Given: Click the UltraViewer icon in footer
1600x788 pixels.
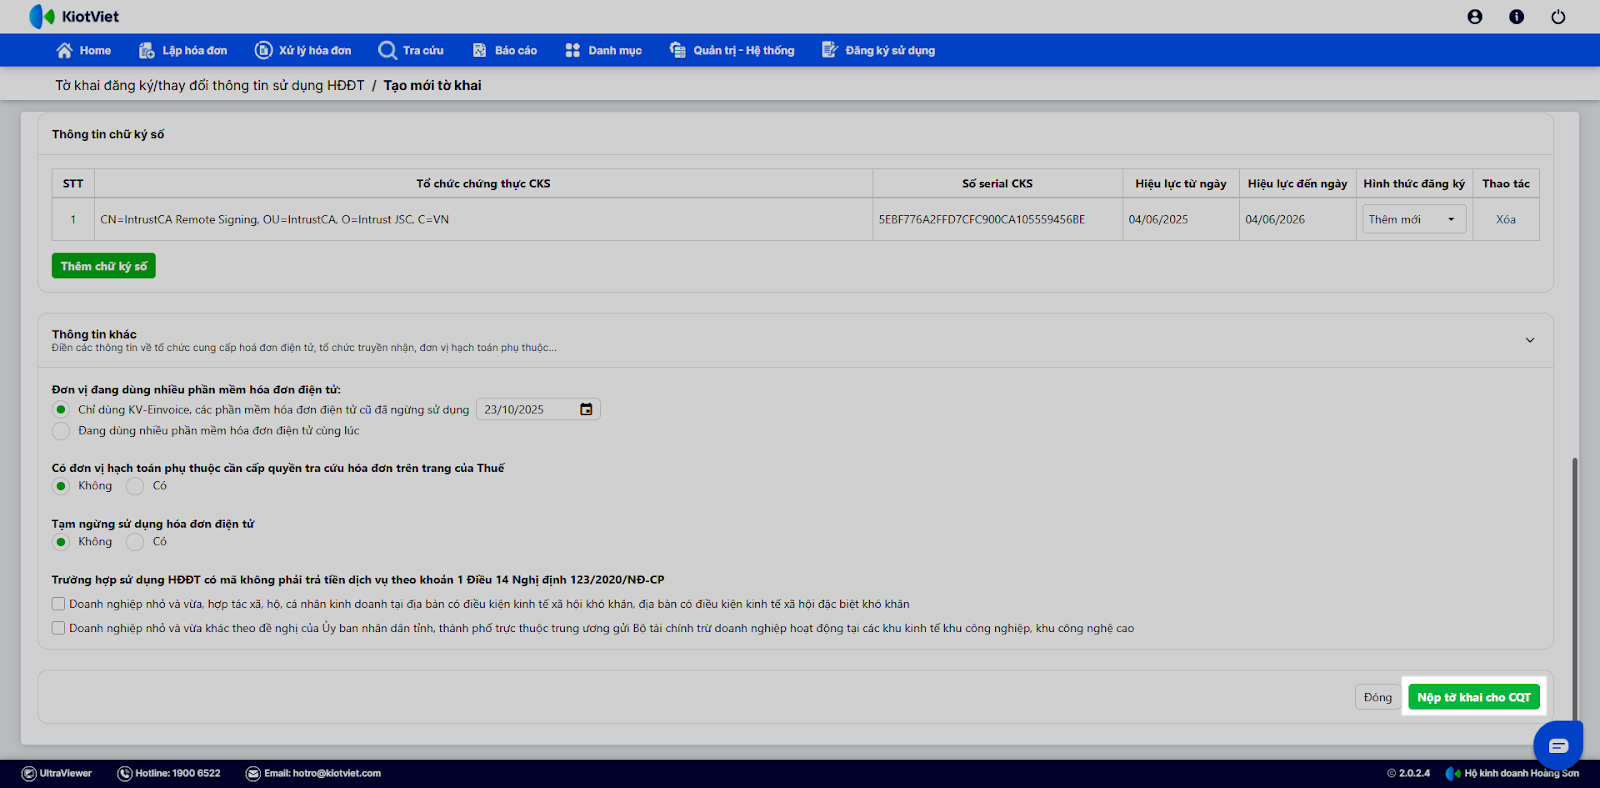Looking at the screenshot, I should click(29, 773).
